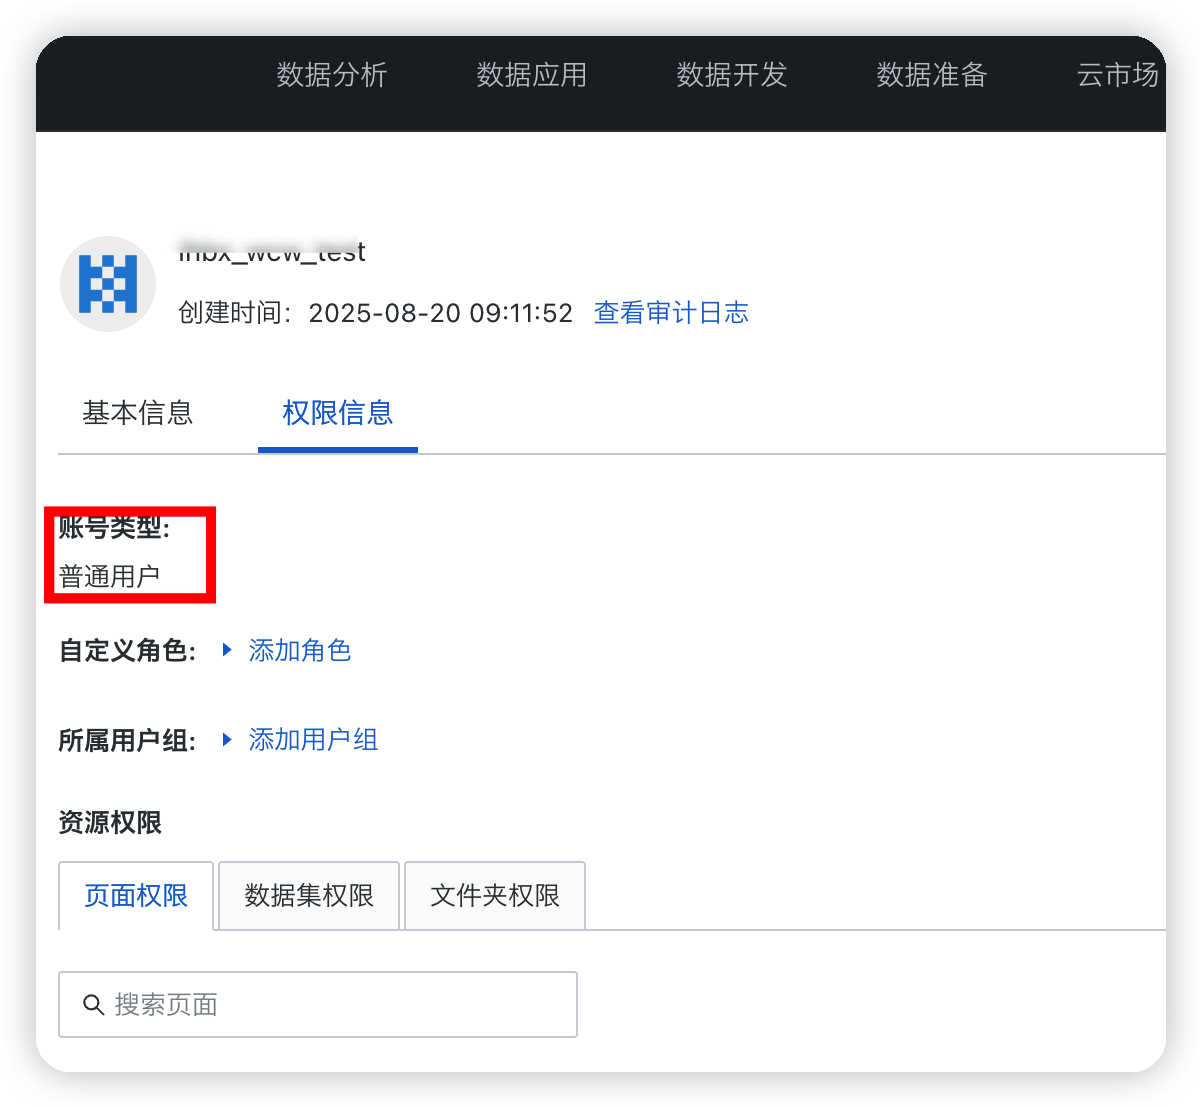
Task: Open the 云市场 menu
Action: tap(1118, 75)
